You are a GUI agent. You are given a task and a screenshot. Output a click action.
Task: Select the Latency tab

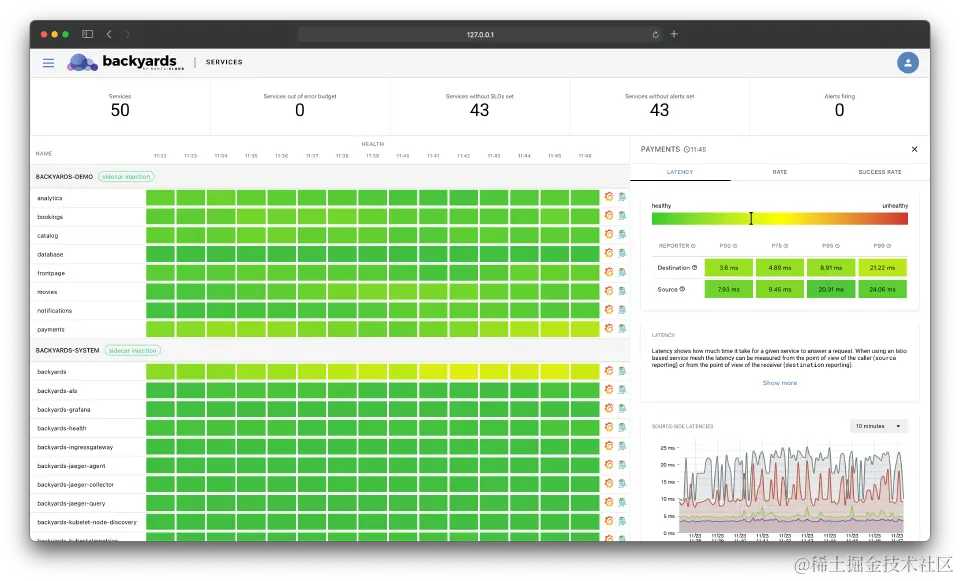click(680, 172)
